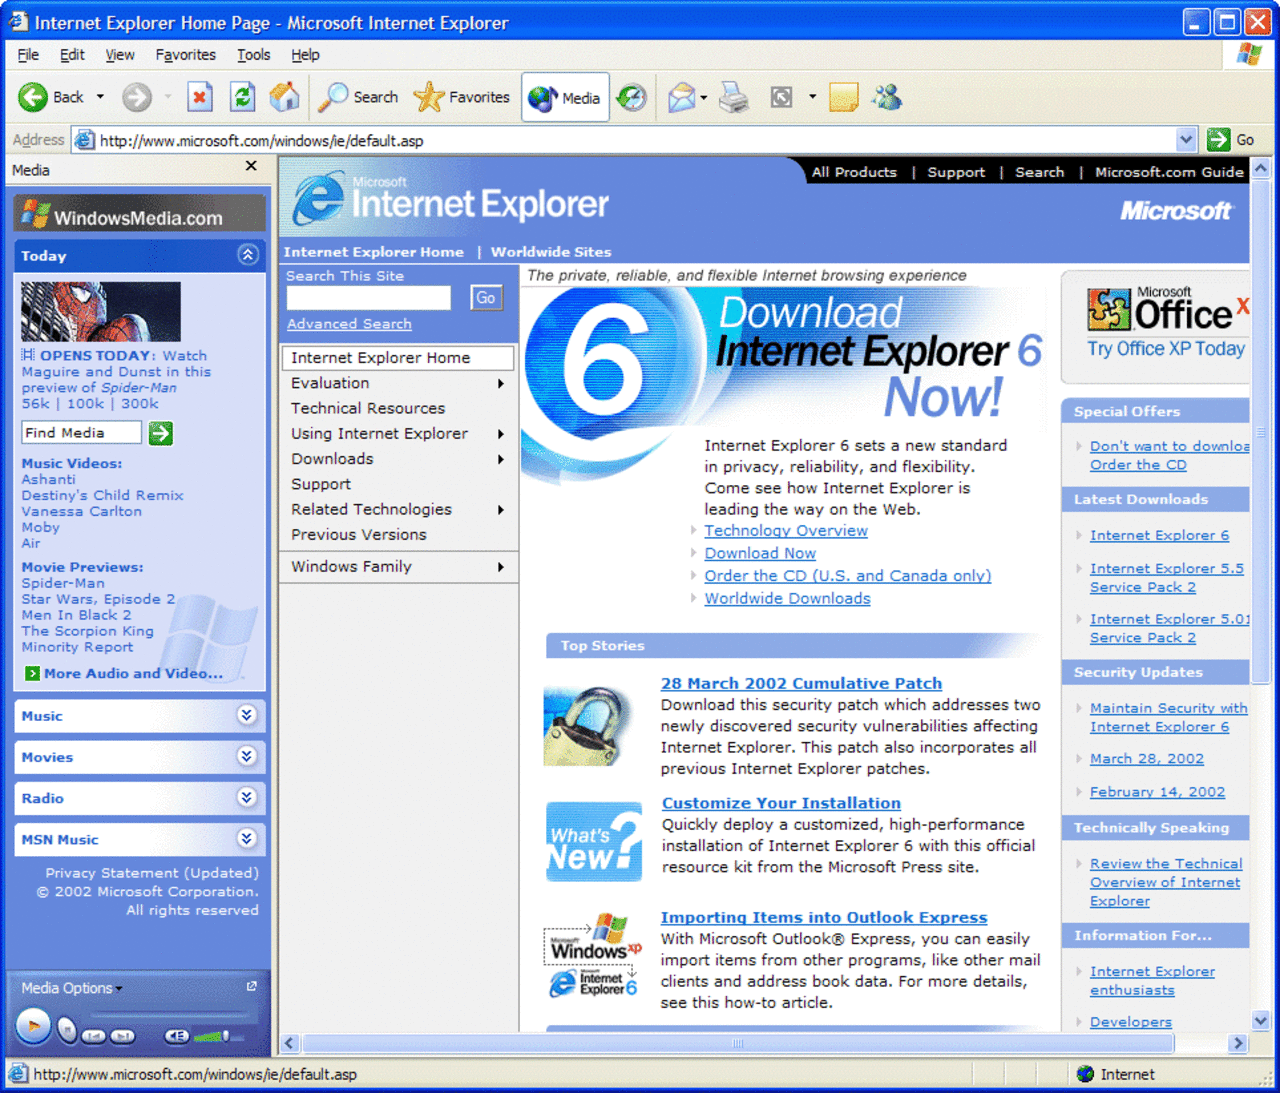Open the Favorites panel
Viewport: 1280px width, 1093px height.
coord(461,96)
